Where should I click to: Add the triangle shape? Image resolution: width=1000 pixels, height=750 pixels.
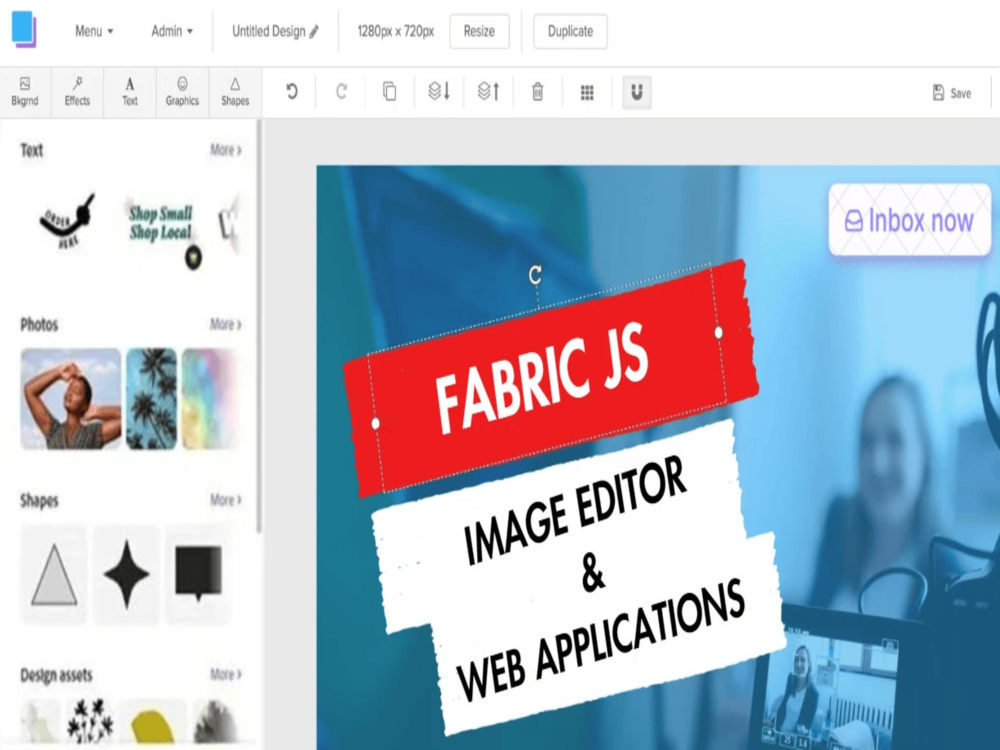coord(54,575)
